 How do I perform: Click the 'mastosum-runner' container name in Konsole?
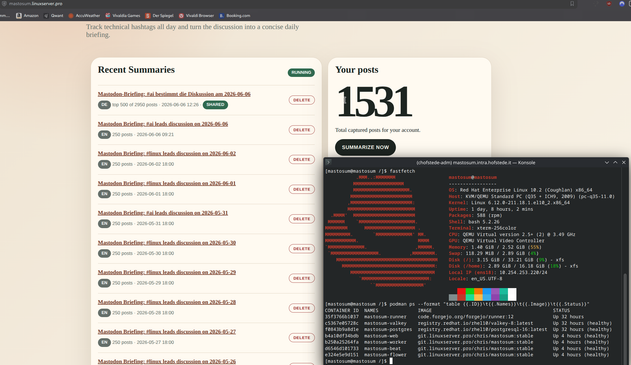click(385, 317)
